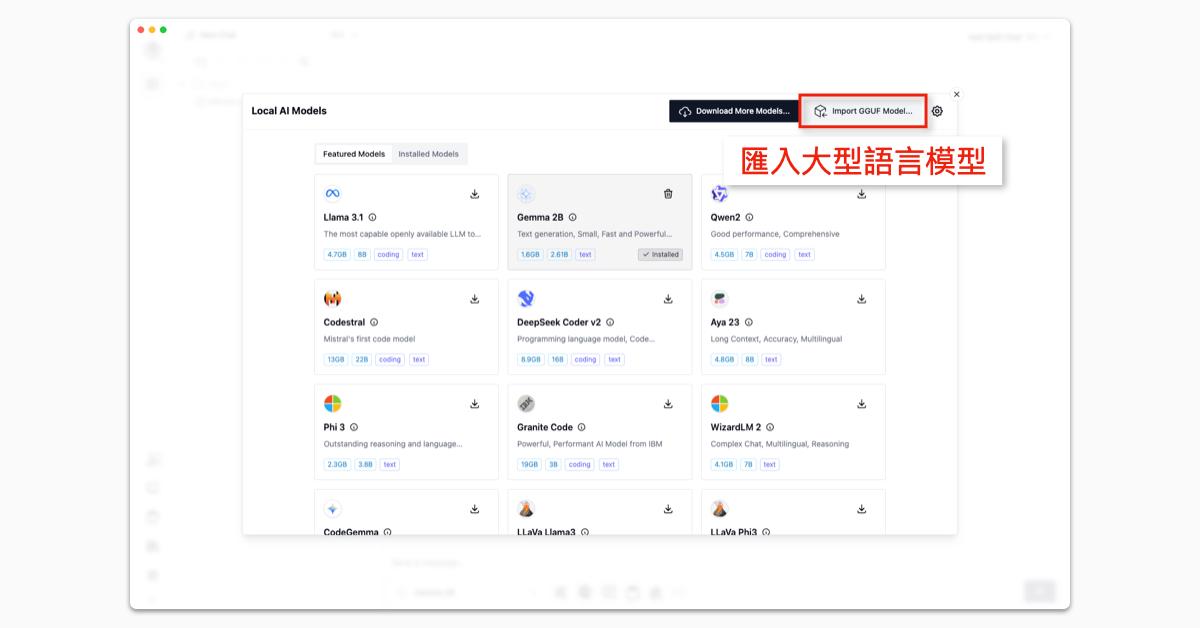Screen dimensions: 1200x628
Task: Switch to the Featured Models tab
Action: (354, 154)
